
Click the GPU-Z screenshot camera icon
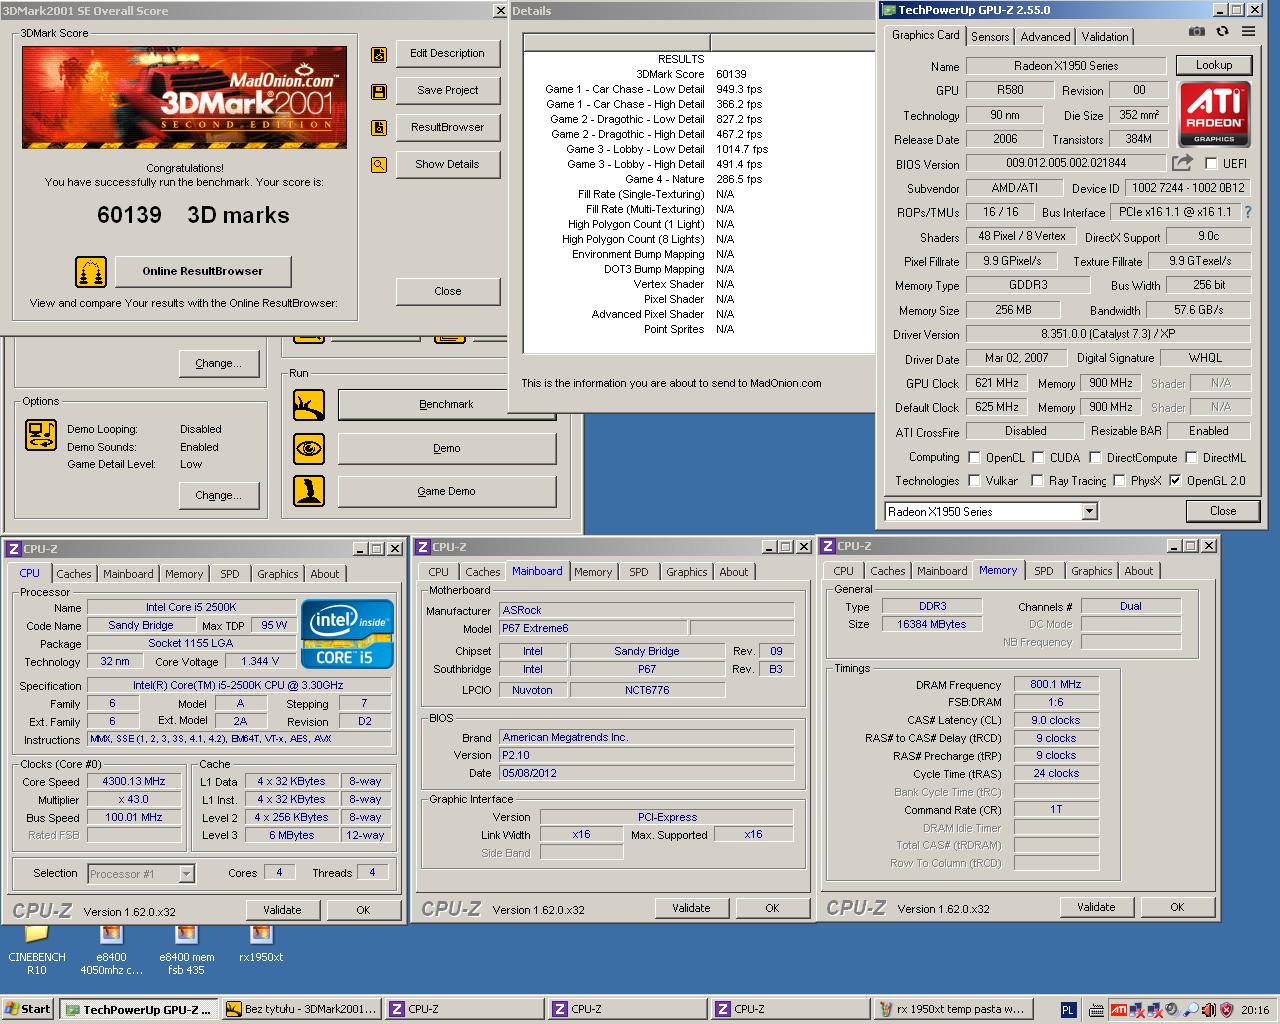[x=1197, y=32]
